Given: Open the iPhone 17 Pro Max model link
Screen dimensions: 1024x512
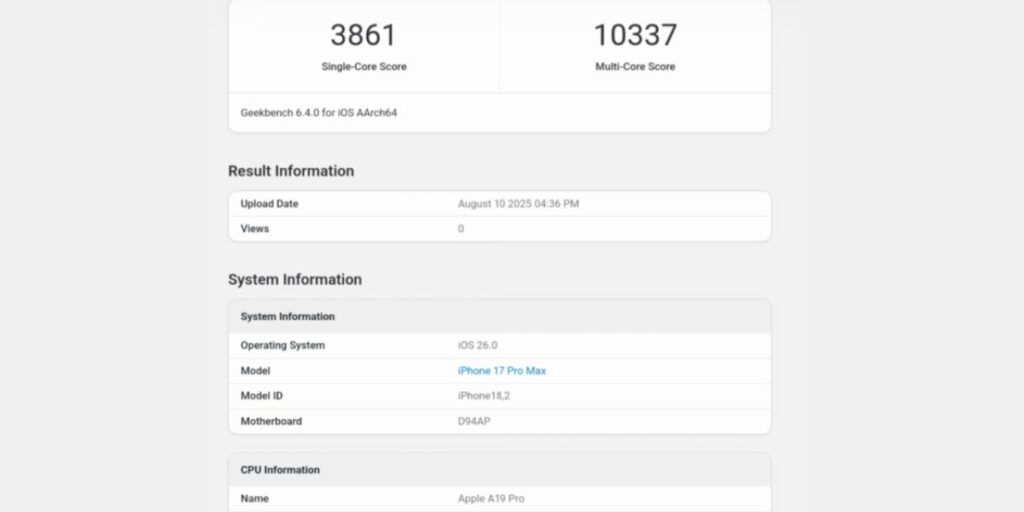Looking at the screenshot, I should 502,371.
